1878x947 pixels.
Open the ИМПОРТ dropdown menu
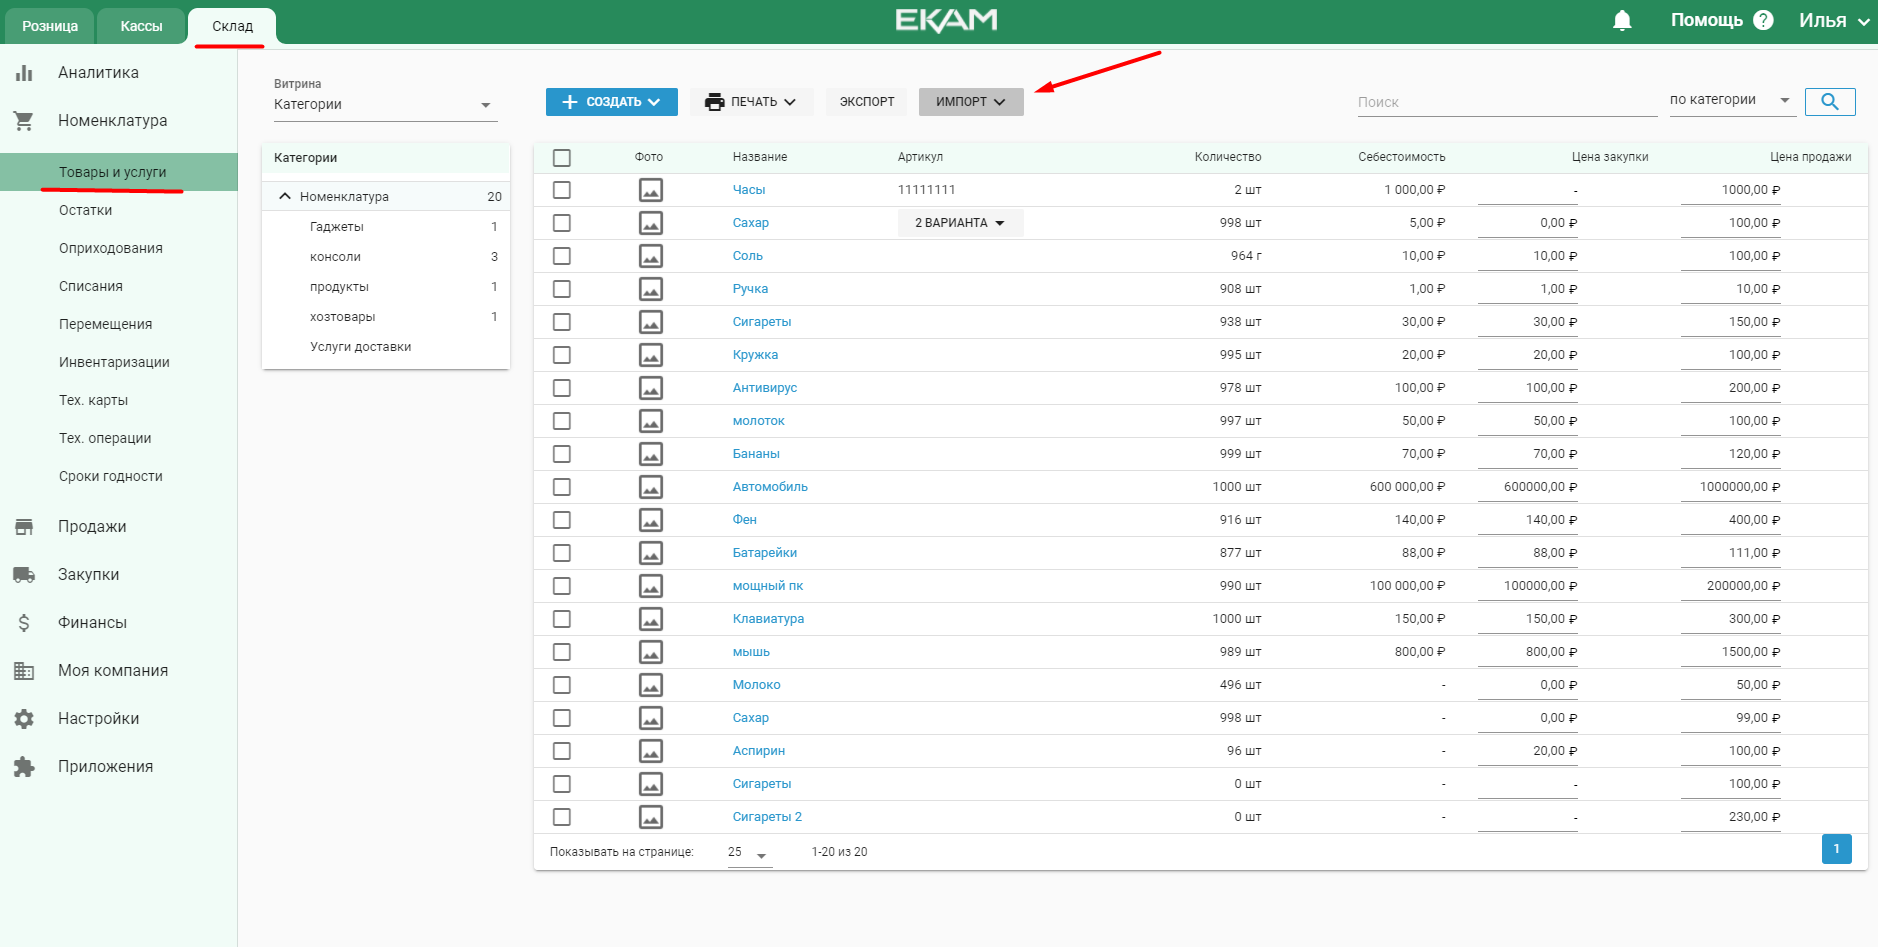[x=971, y=102]
